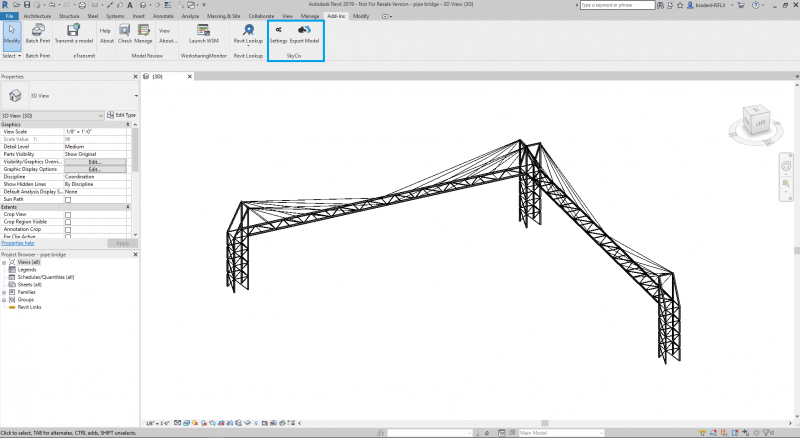
Task: Check the Annotation Crop checkbox
Action: click(x=68, y=230)
